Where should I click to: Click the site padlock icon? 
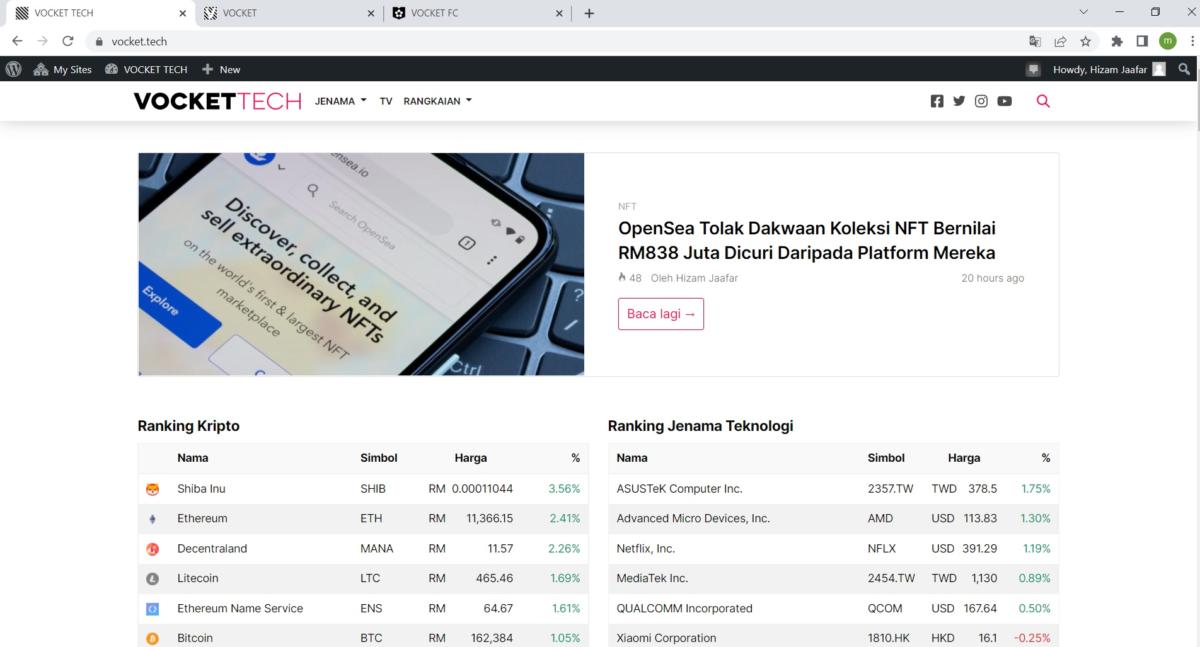tap(98, 41)
